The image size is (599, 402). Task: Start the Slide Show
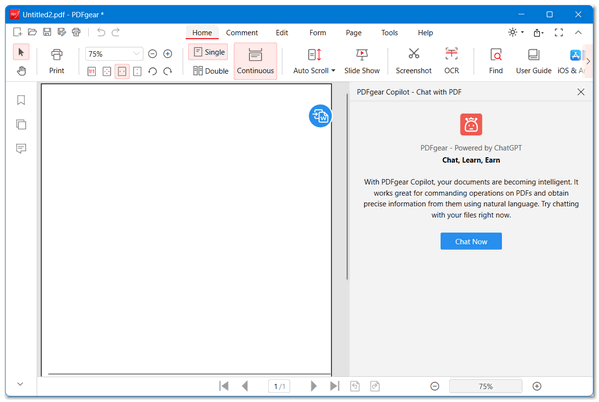pos(362,61)
